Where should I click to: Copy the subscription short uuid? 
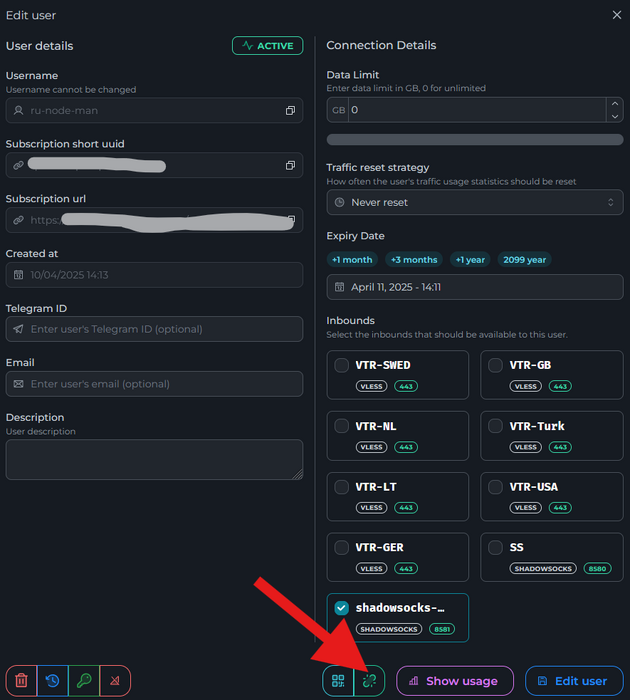tap(290, 165)
